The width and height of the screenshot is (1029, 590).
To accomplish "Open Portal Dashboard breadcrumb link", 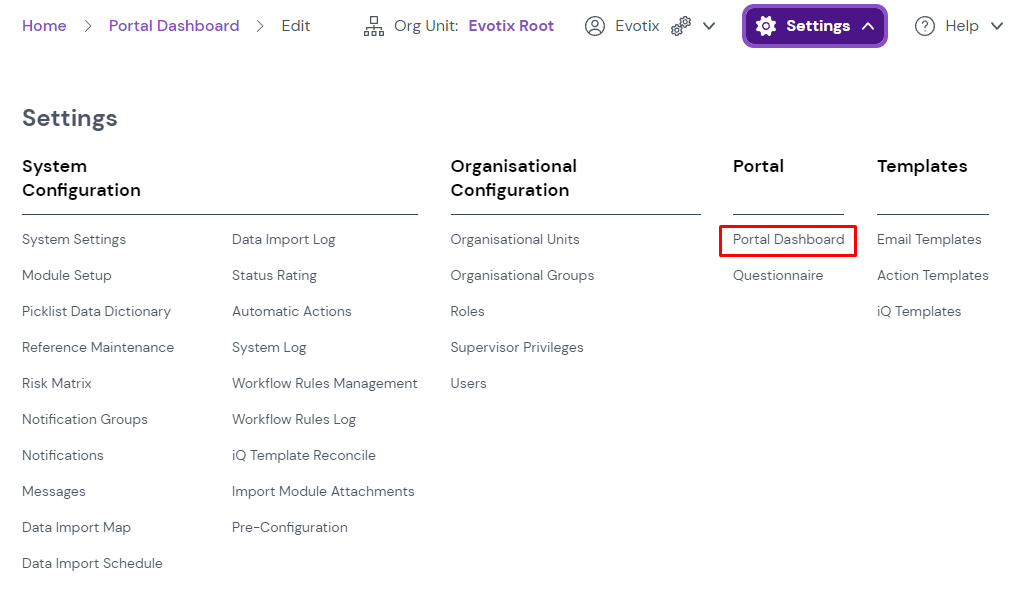I will pyautogui.click(x=174, y=26).
